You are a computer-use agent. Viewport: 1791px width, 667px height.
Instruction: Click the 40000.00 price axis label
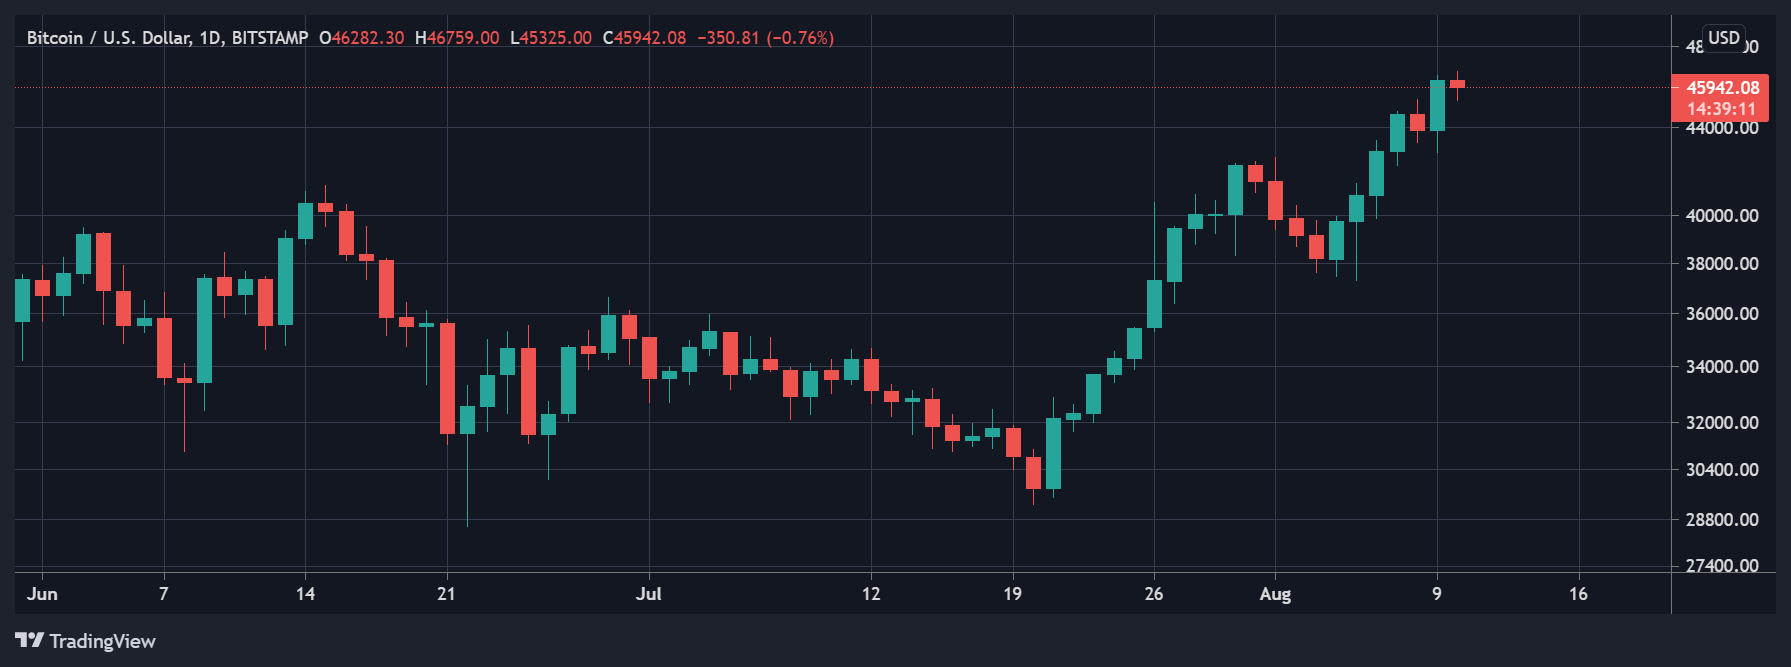(x=1722, y=215)
